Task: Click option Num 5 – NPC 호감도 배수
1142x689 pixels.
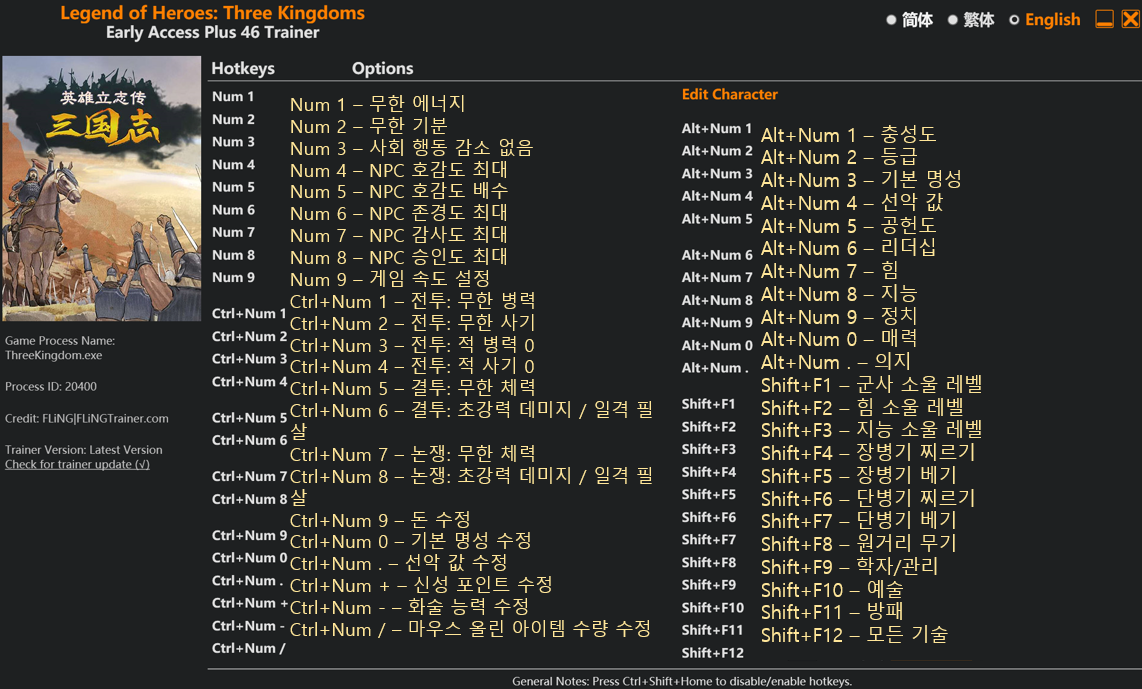Action: tap(398, 192)
